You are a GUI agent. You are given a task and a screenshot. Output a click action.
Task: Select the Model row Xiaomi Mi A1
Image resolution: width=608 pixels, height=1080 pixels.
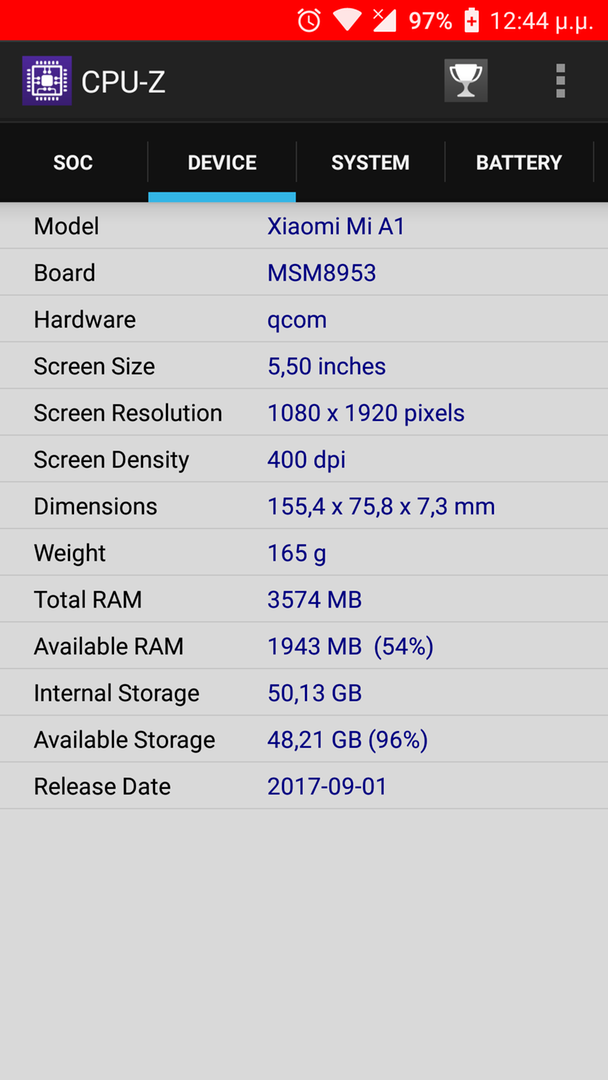(304, 226)
